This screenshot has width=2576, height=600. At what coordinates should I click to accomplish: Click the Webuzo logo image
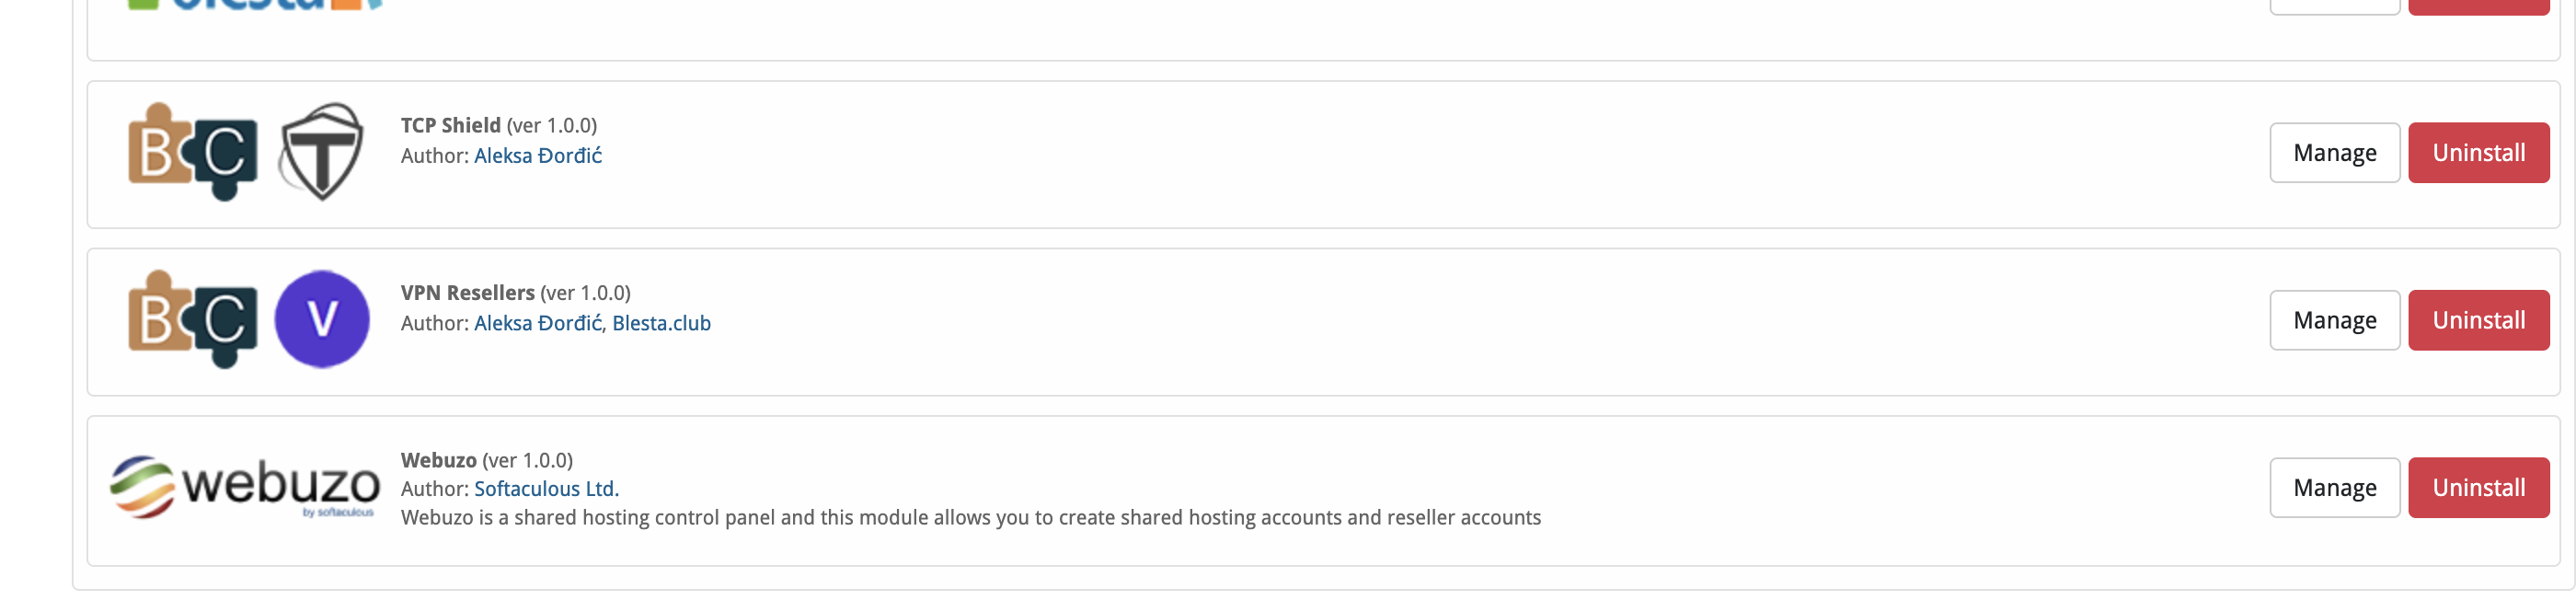tap(245, 487)
